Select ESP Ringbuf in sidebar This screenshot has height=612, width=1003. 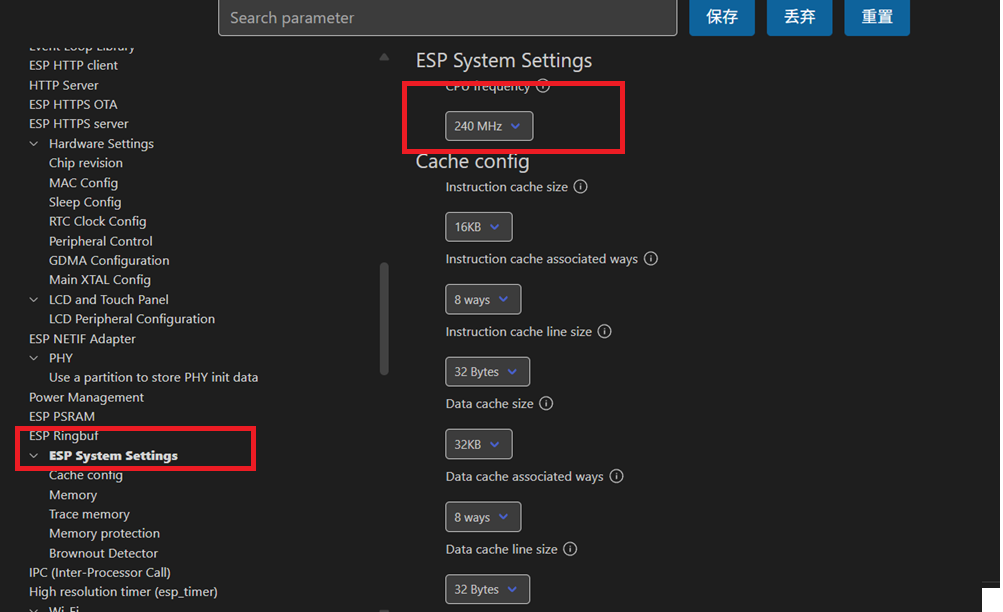(x=63, y=436)
